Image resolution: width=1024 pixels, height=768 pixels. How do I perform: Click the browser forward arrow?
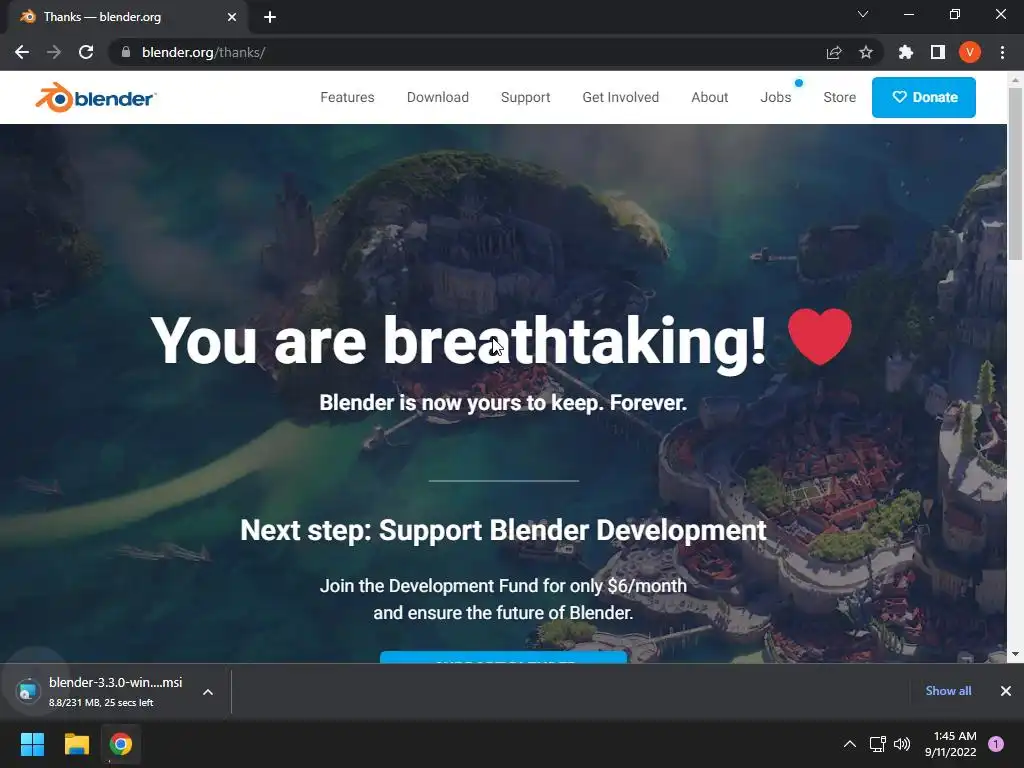(x=54, y=52)
